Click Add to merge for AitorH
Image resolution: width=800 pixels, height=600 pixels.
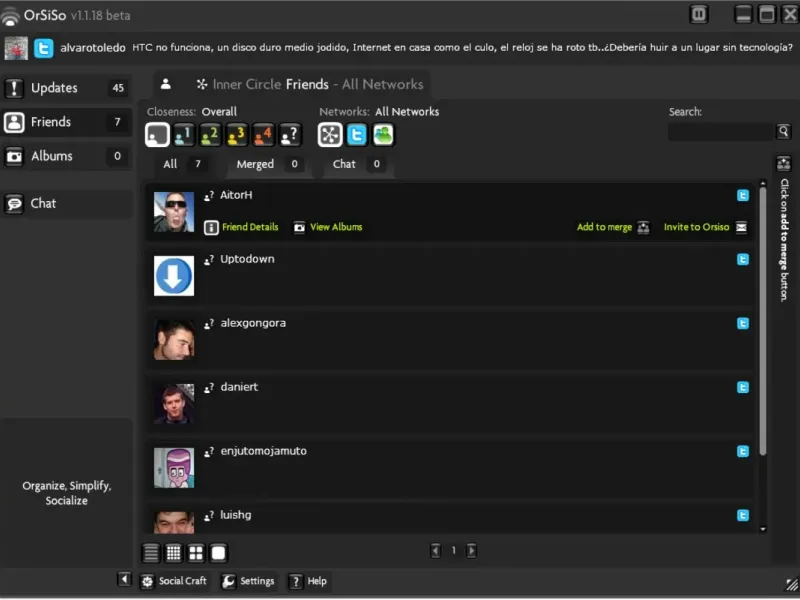(604, 228)
